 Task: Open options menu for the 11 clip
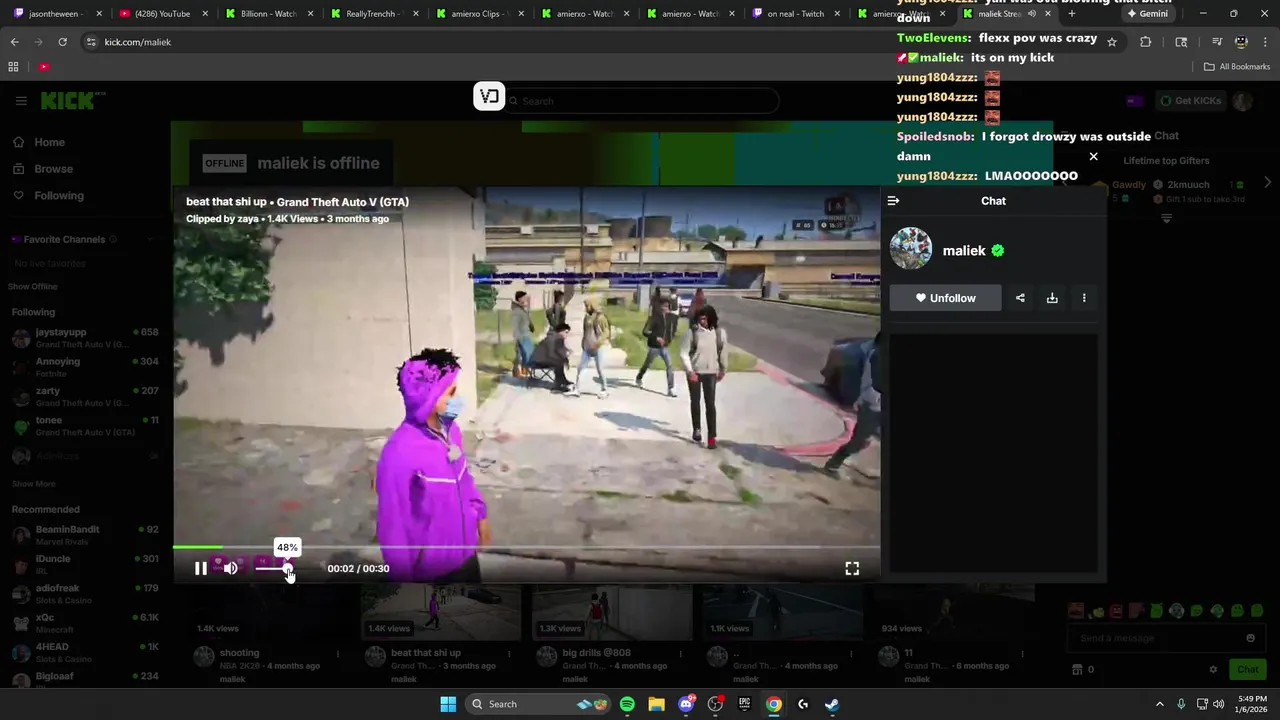(1022, 654)
